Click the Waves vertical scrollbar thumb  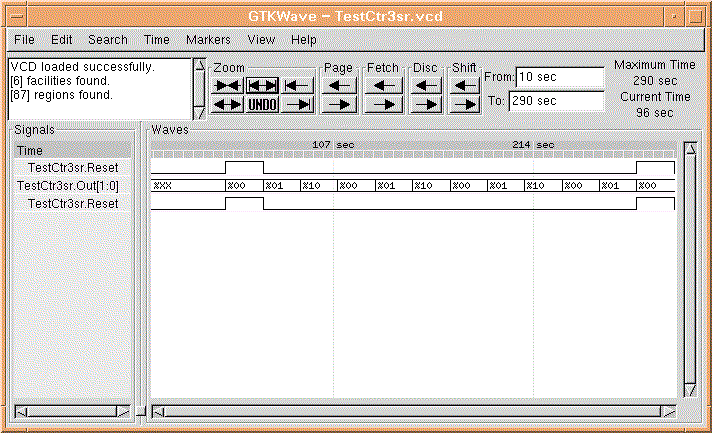click(x=690, y=269)
